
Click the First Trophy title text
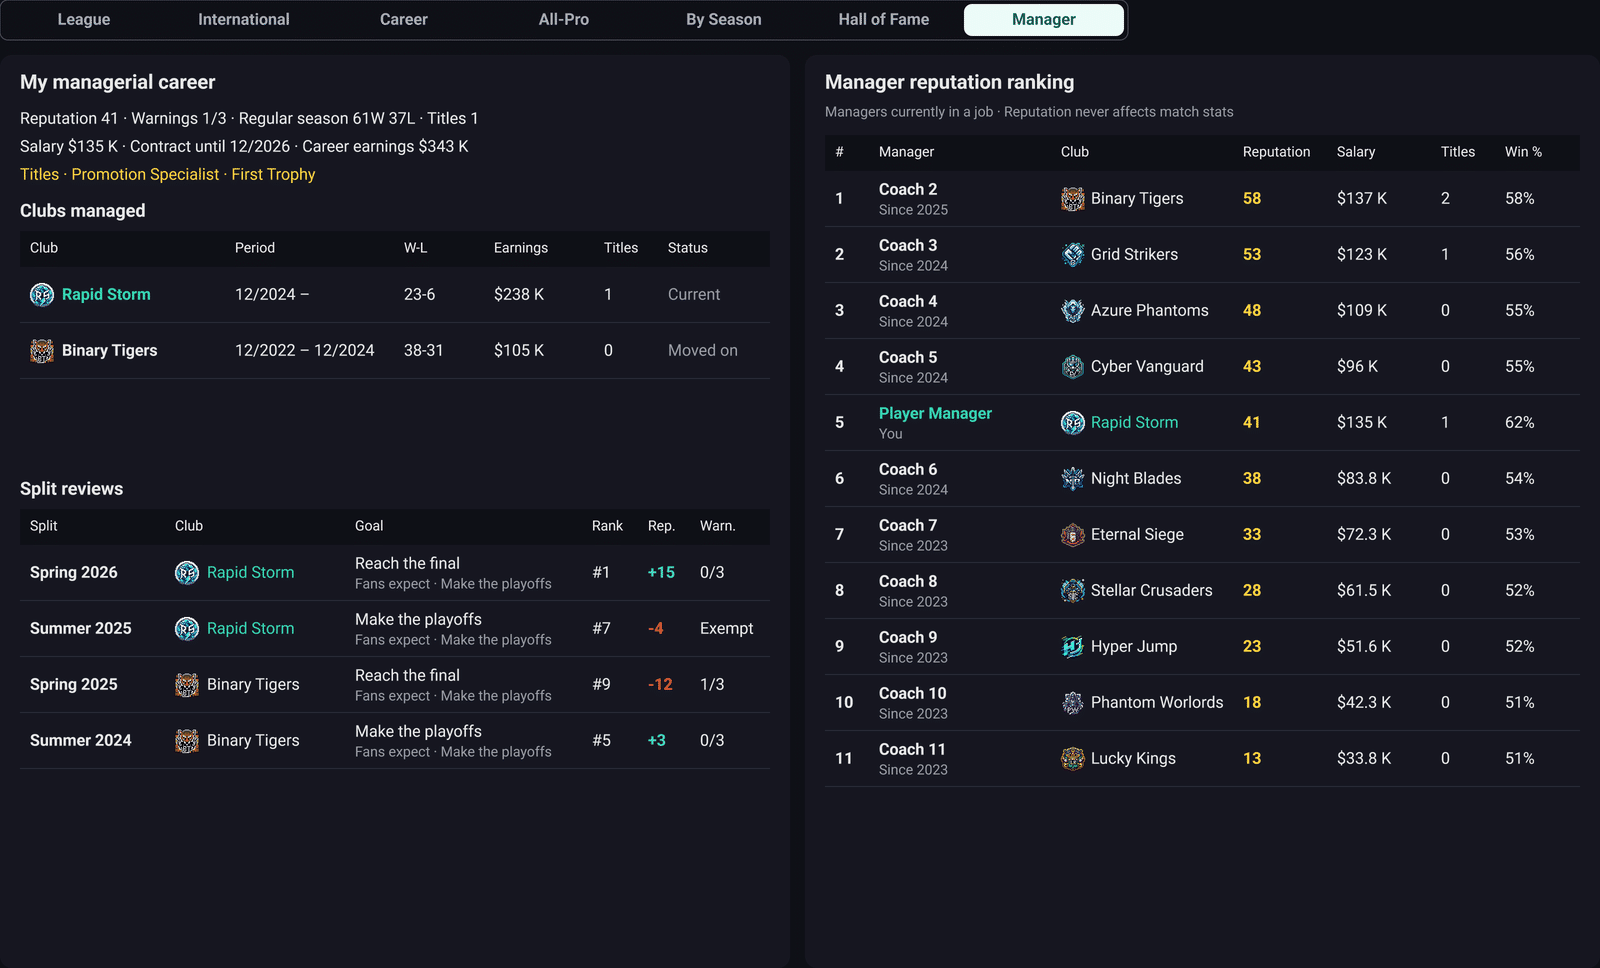click(273, 174)
